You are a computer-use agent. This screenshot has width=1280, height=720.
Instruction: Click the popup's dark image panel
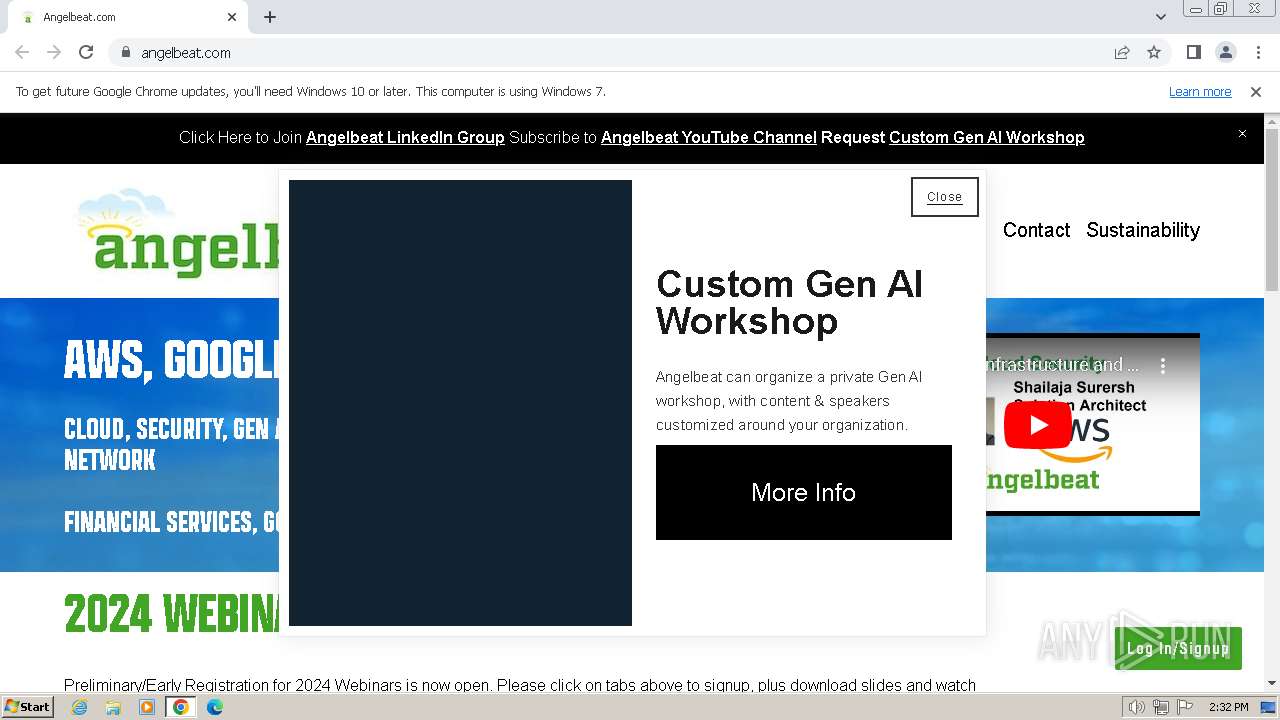pos(460,403)
